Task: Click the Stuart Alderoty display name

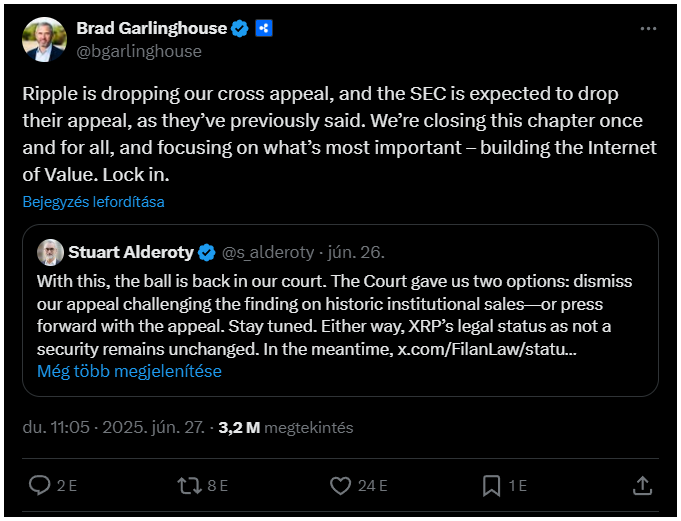Action: 131,252
